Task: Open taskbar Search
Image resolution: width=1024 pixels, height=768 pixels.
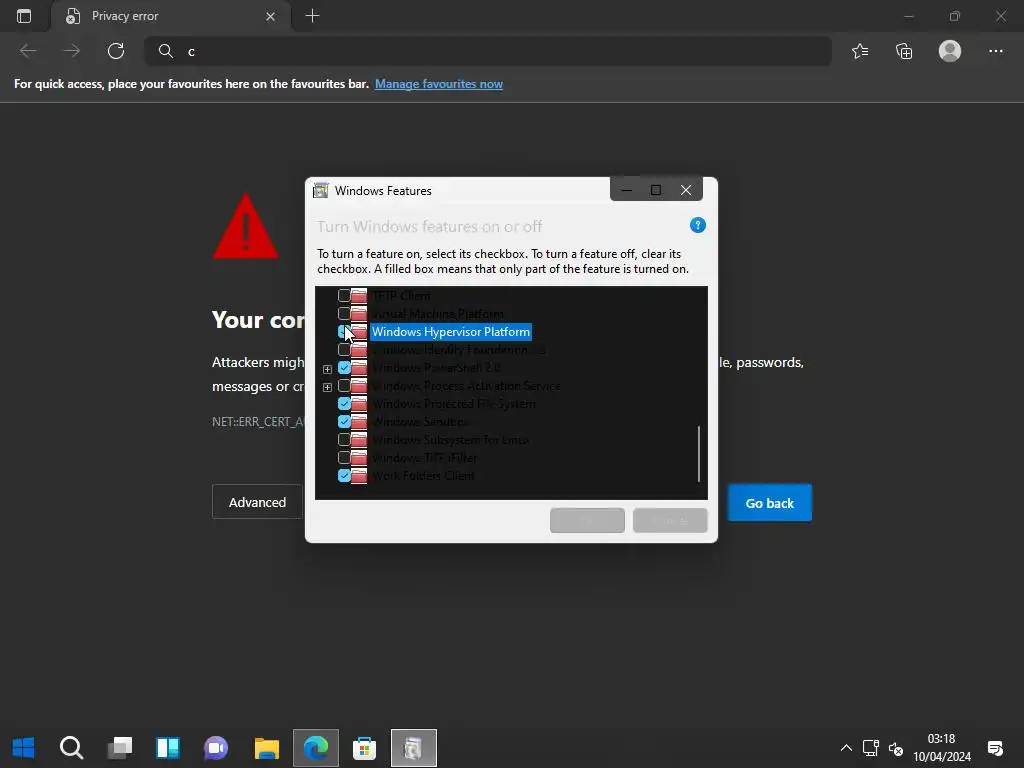Action: [x=71, y=747]
